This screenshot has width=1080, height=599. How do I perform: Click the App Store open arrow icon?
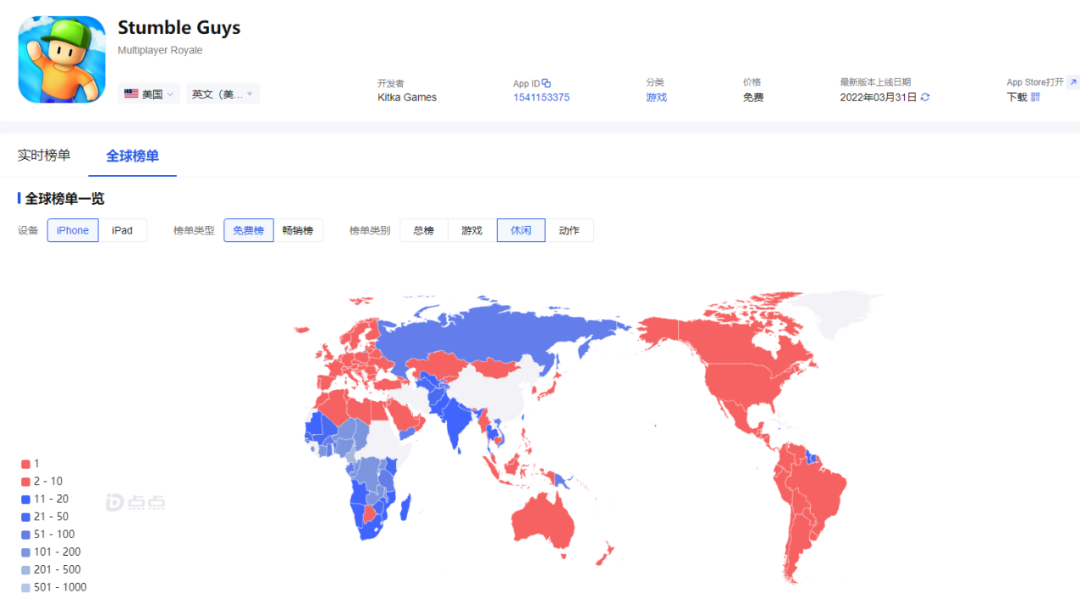(1073, 82)
